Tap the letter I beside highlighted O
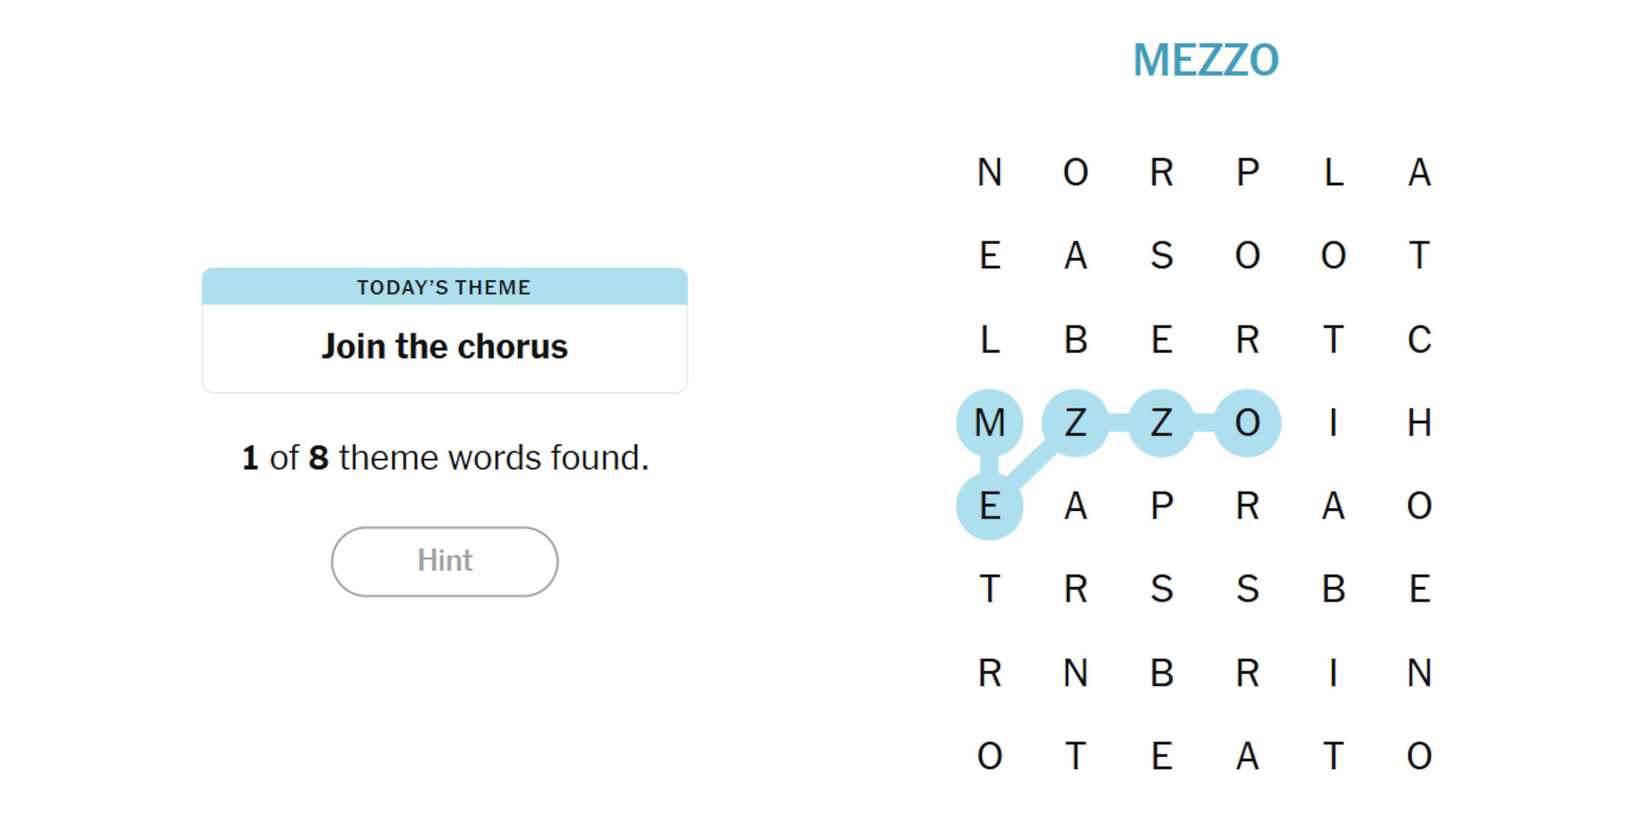1650x825 pixels. coord(1333,423)
